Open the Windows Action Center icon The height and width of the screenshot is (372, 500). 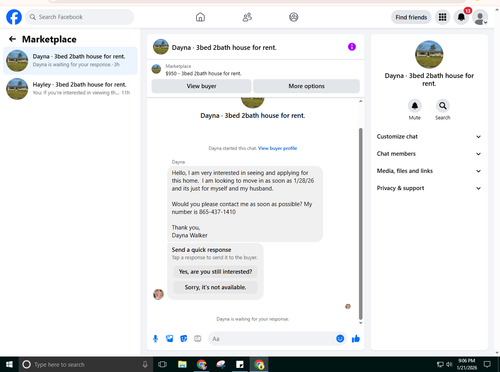(x=487, y=364)
